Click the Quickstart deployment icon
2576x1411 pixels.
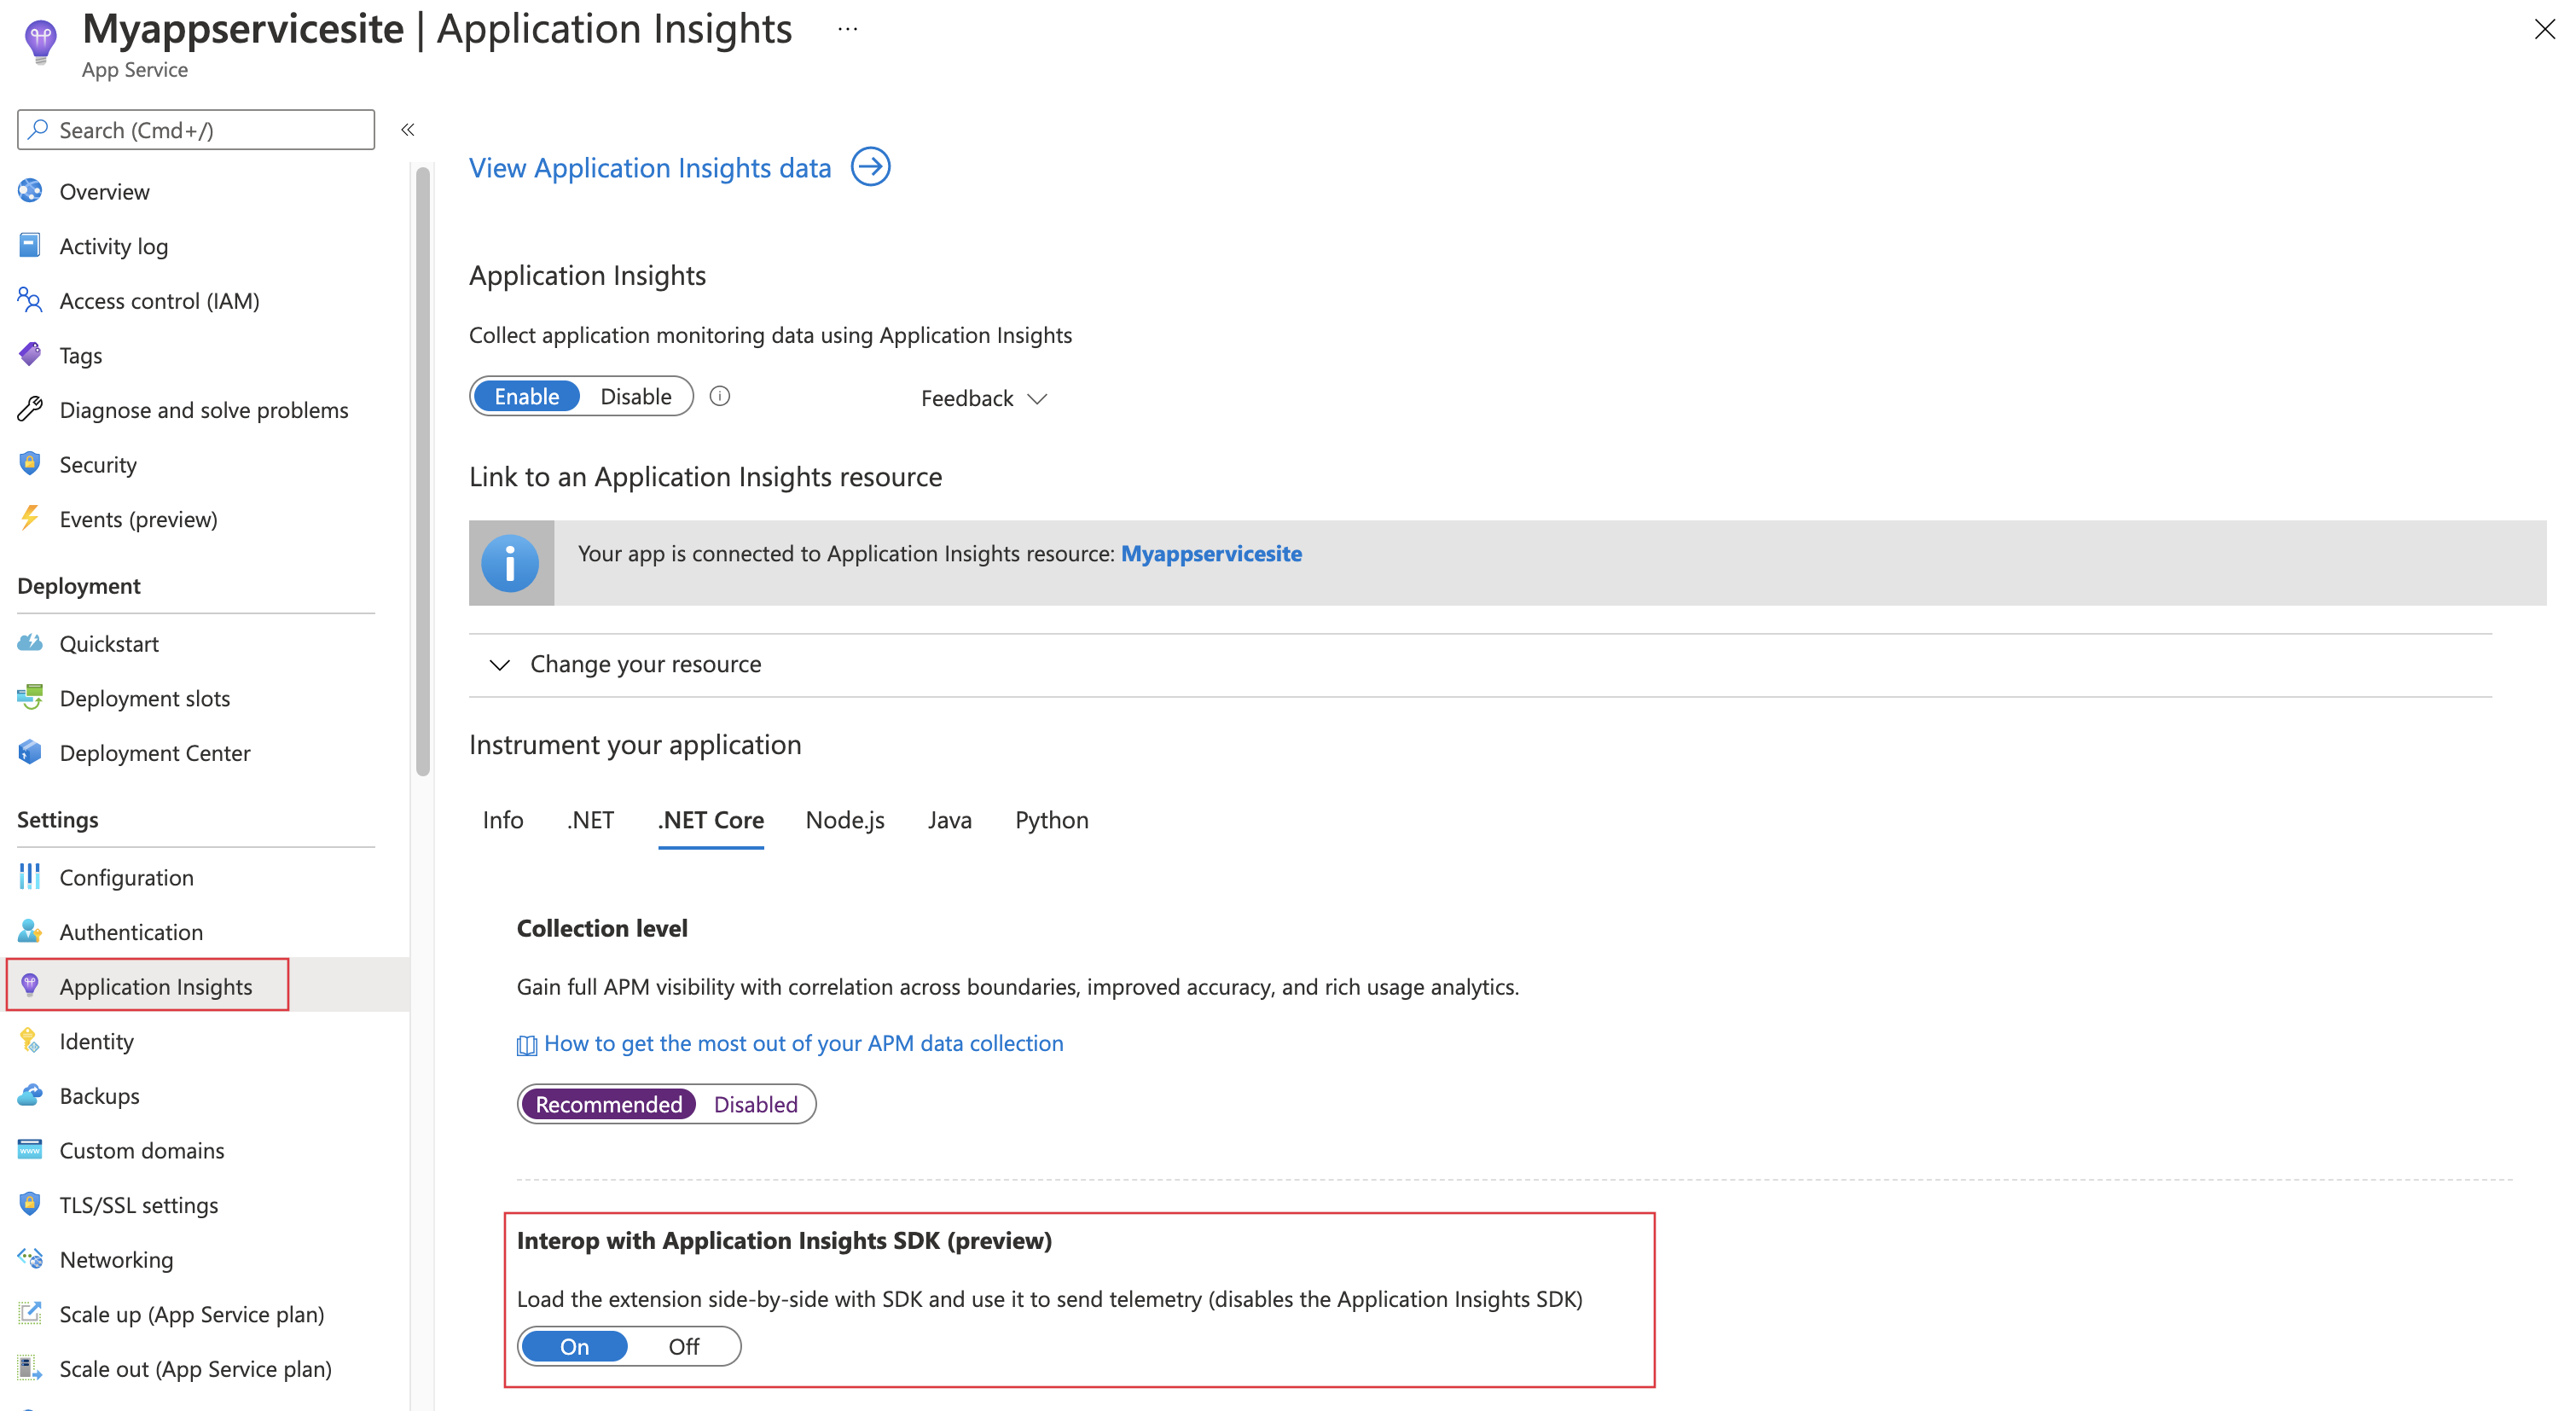tap(30, 642)
